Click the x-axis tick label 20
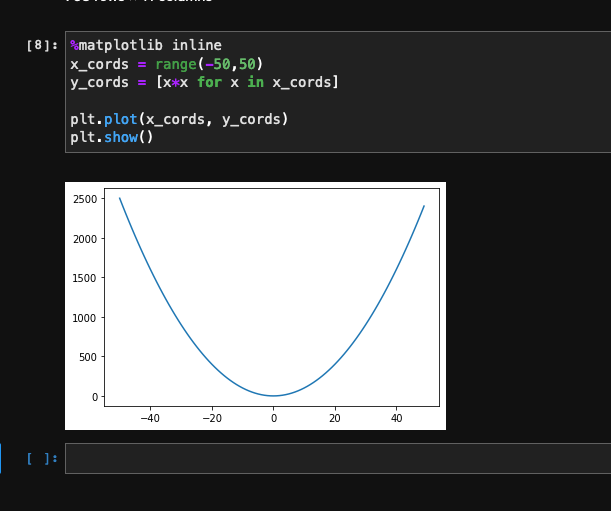 [x=335, y=418]
